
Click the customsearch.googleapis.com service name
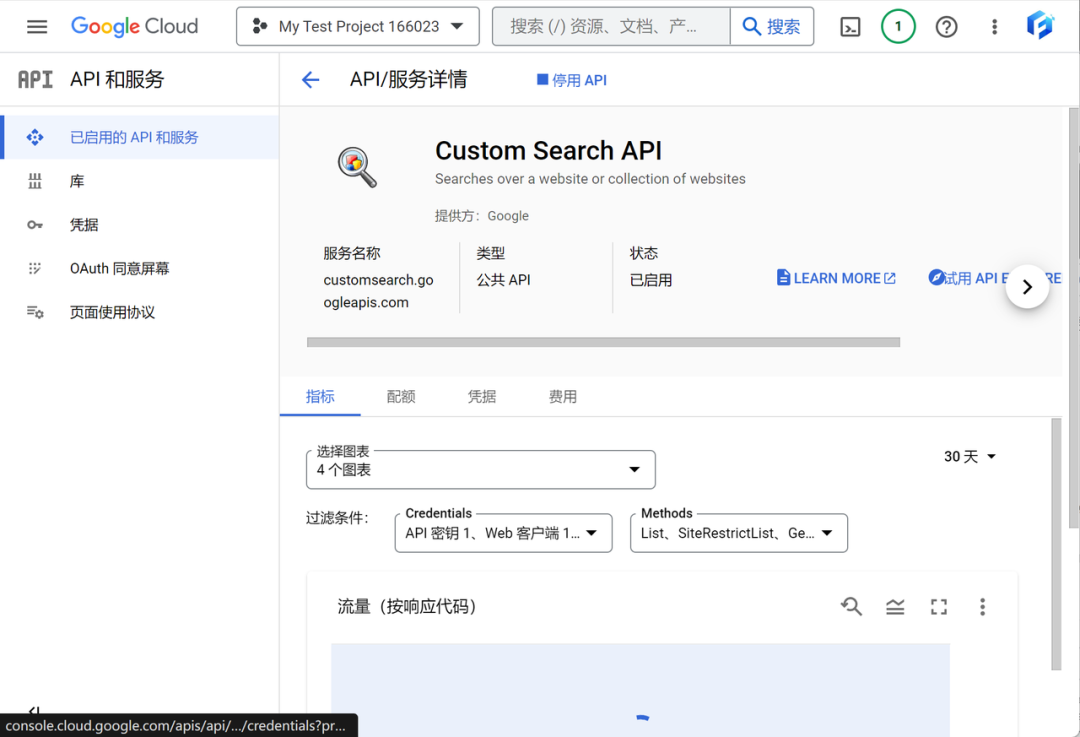coord(378,291)
